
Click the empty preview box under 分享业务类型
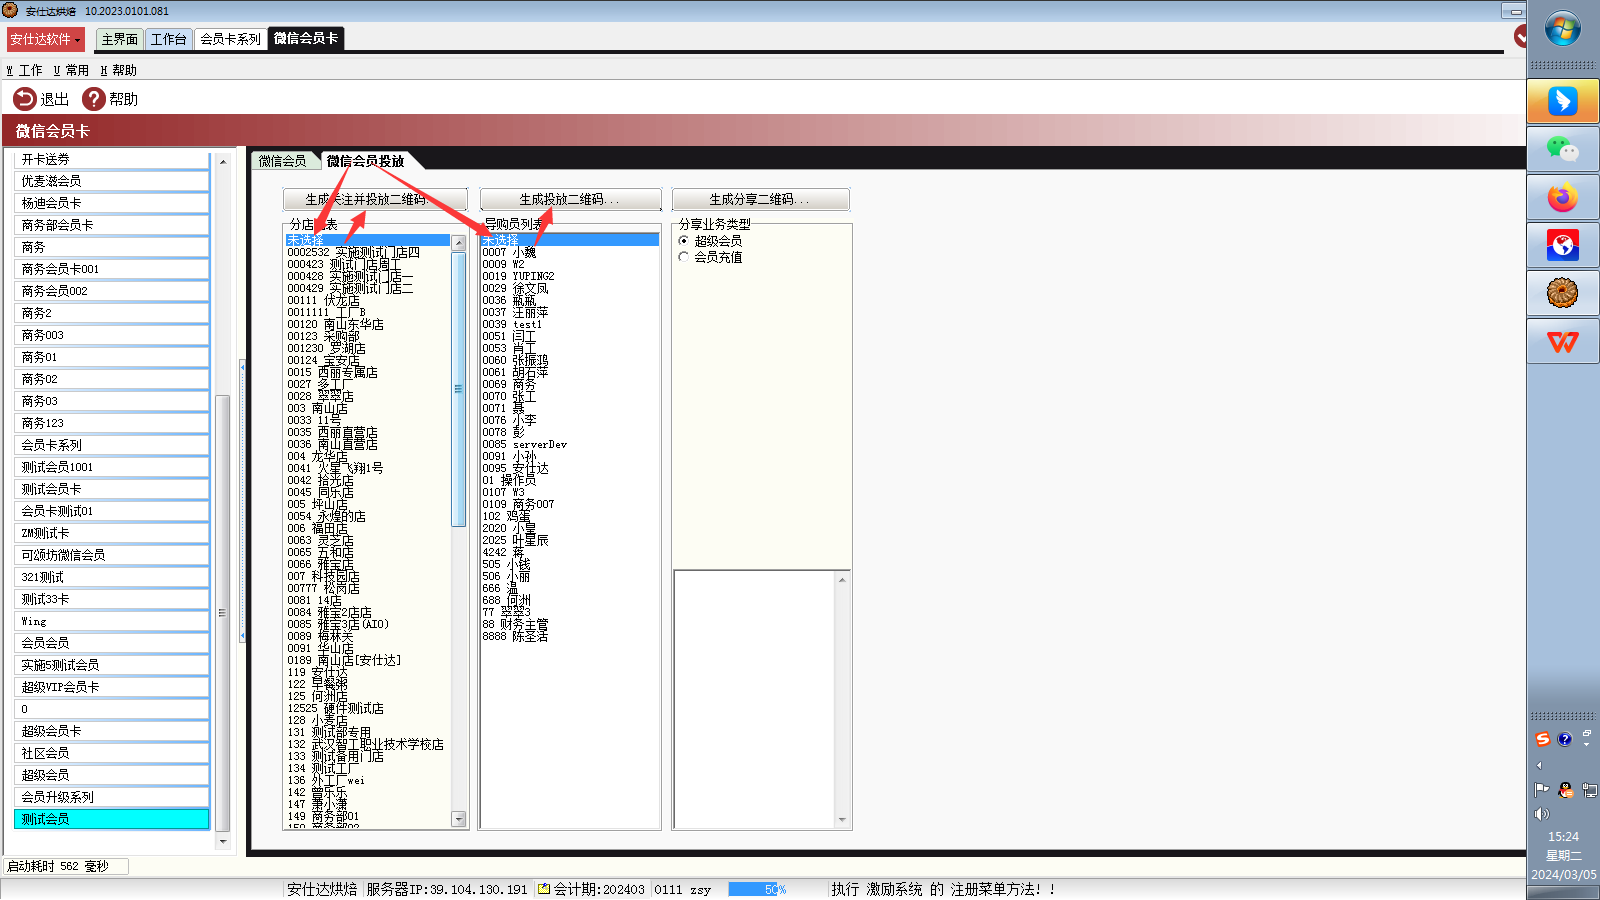[x=755, y=699]
